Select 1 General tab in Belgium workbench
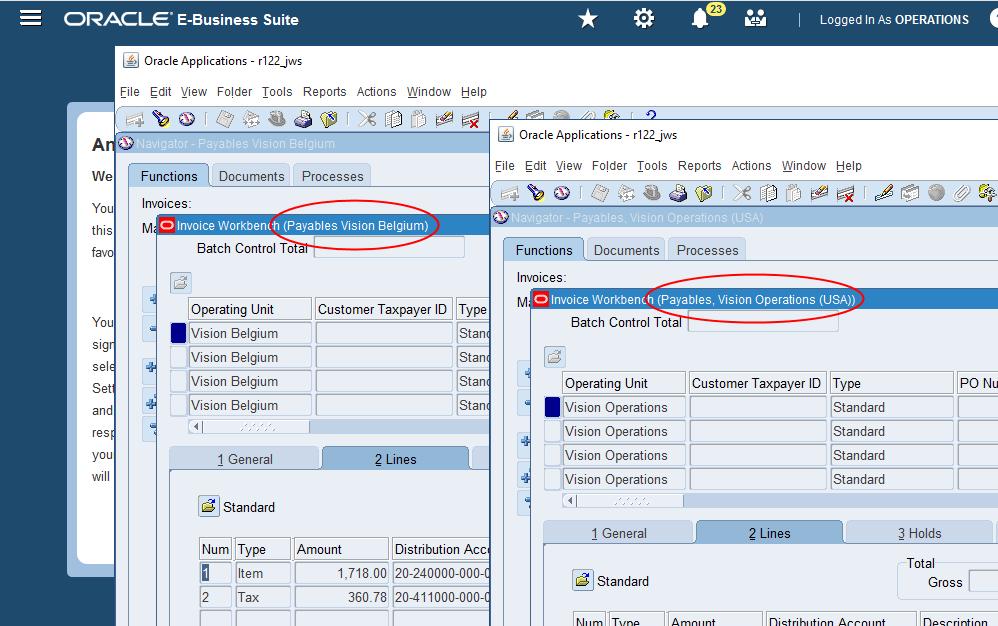Screen dimensions: 998x626 pos(244,459)
